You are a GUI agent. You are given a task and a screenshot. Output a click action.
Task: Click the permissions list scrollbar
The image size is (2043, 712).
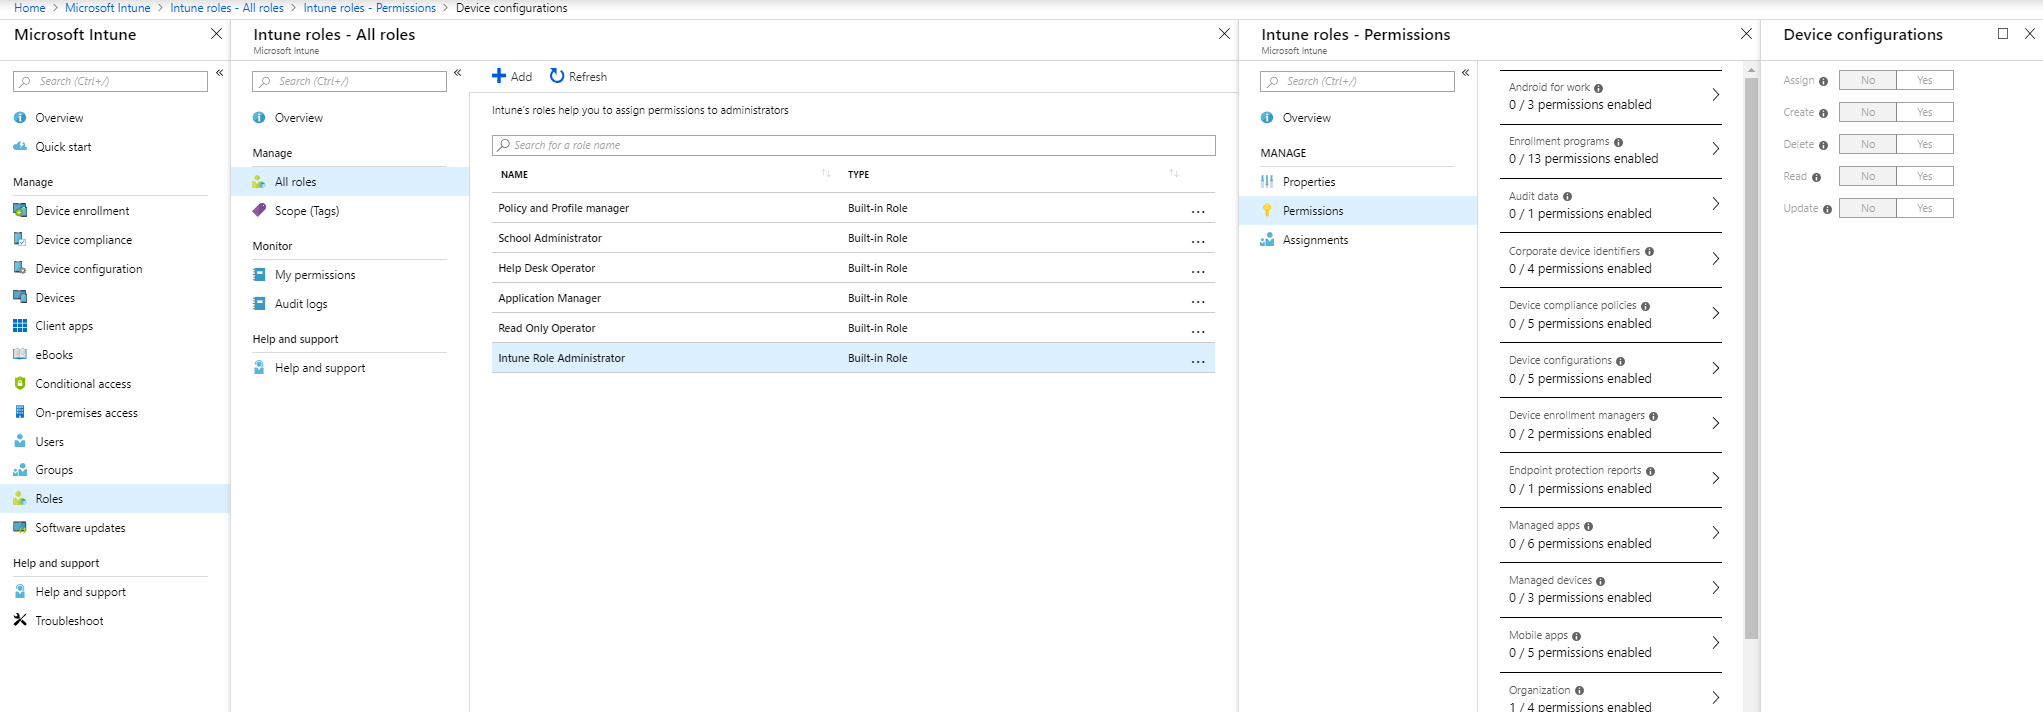coord(1751,360)
